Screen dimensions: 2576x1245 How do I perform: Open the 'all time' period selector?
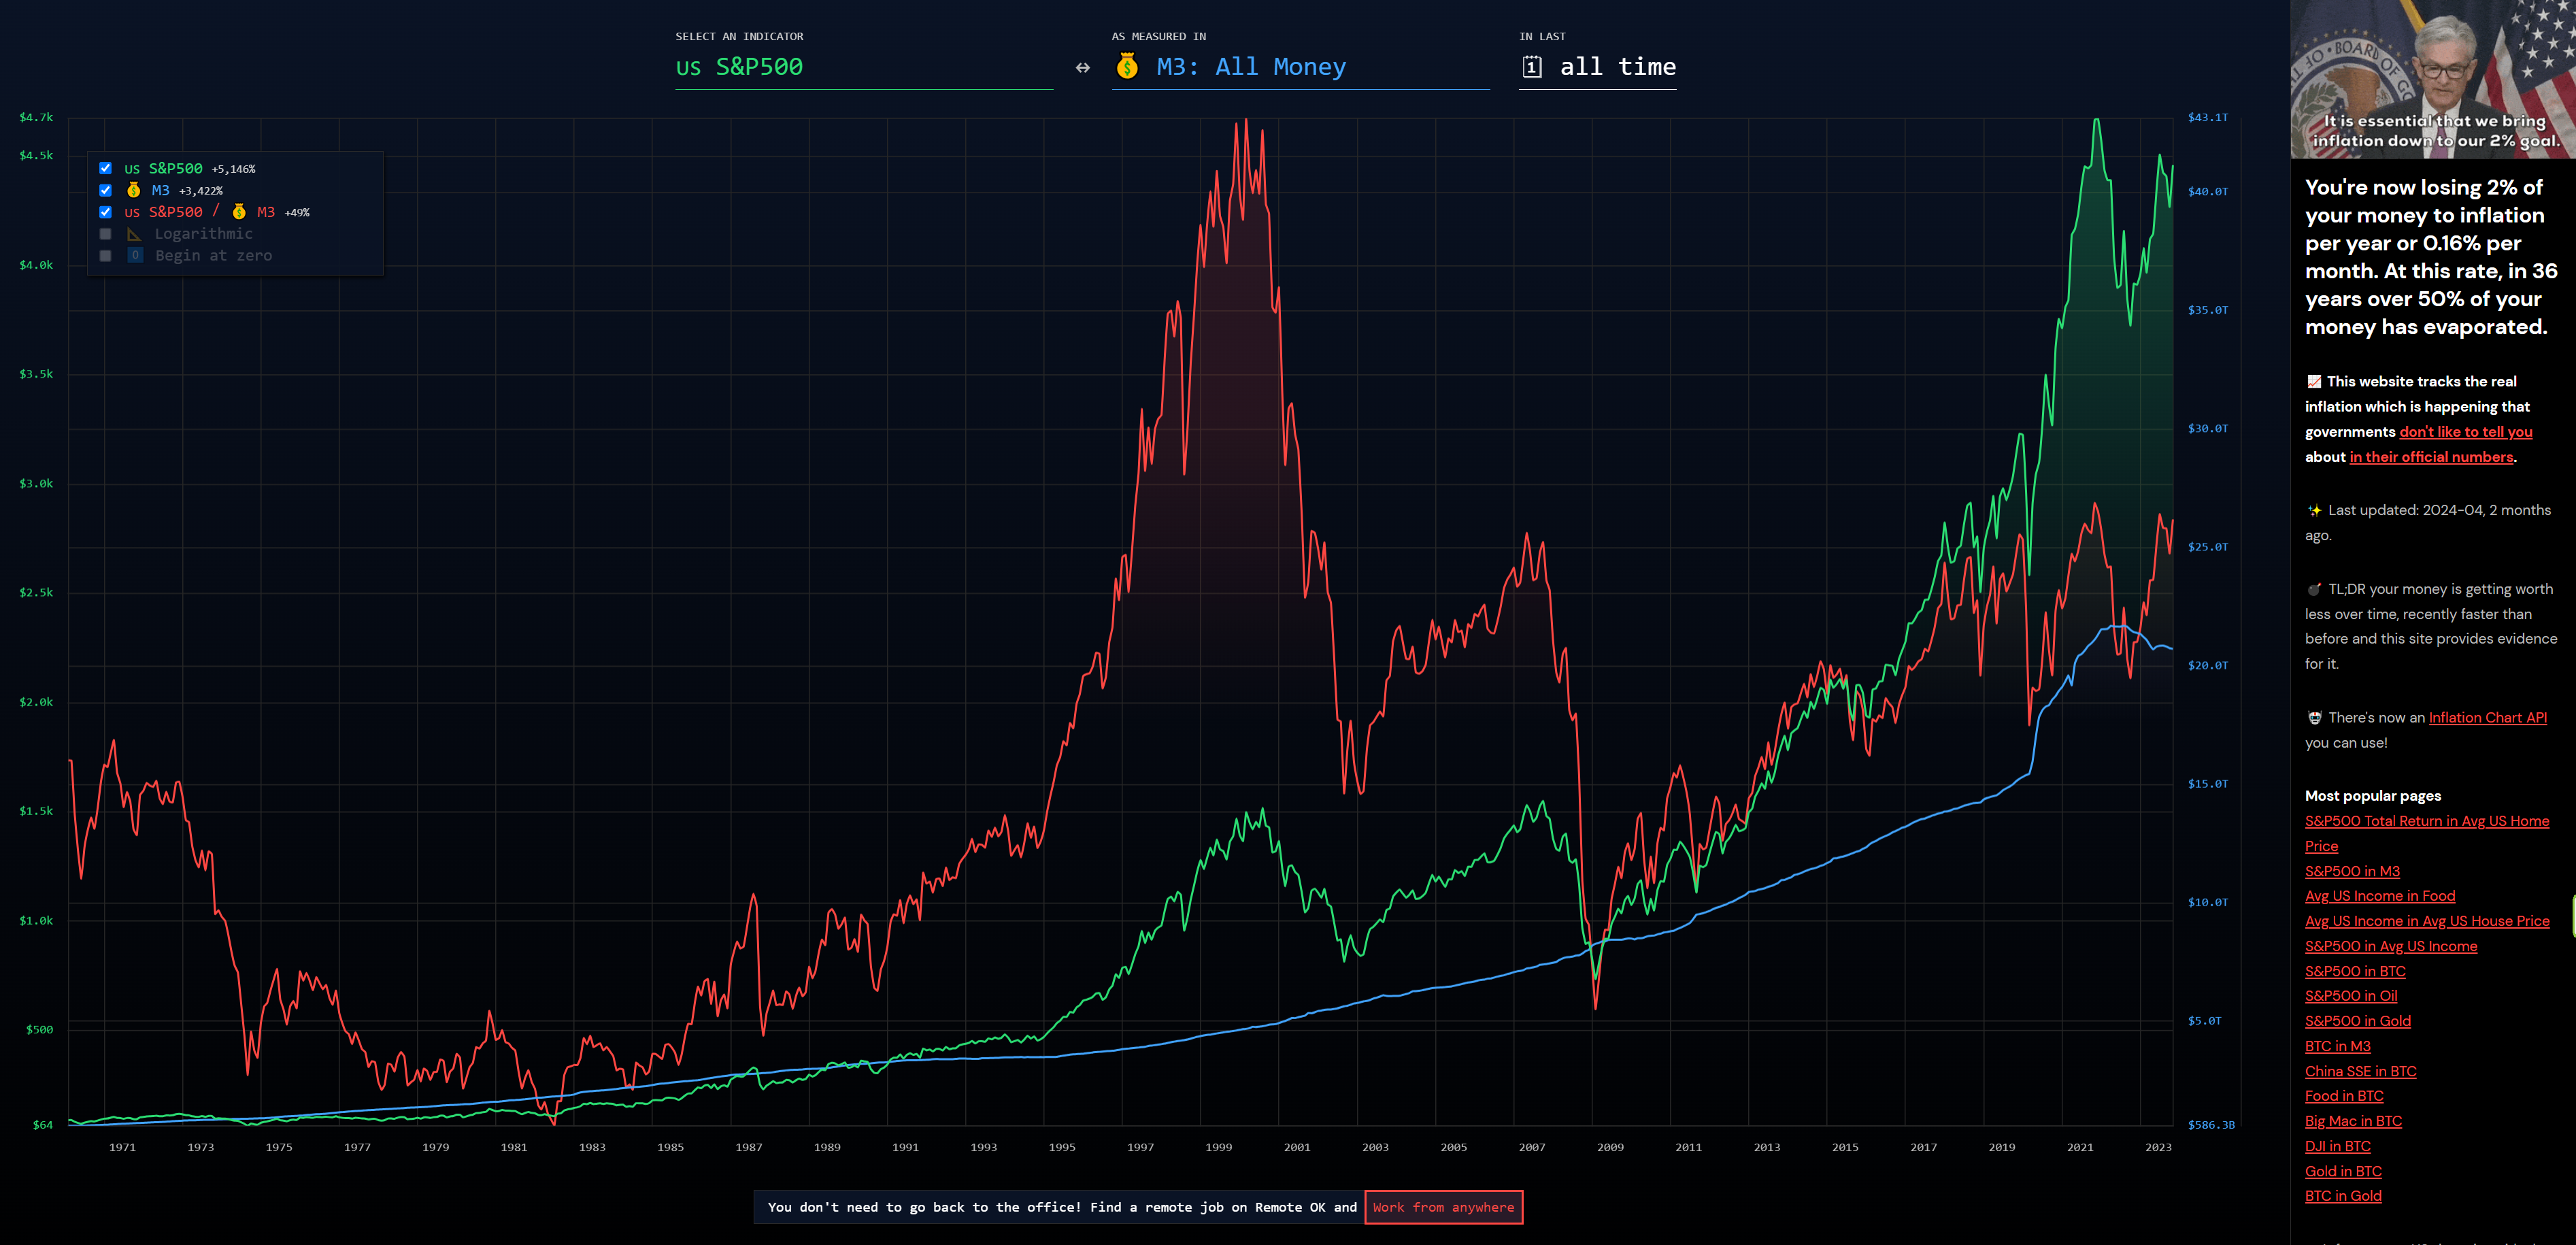click(1597, 67)
